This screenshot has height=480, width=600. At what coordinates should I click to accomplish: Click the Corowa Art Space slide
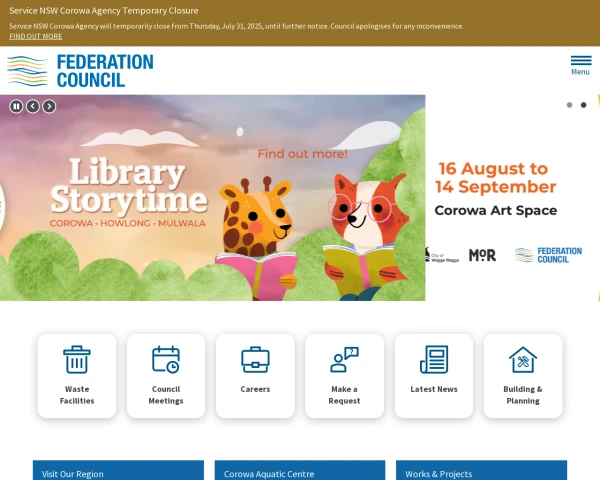point(512,198)
